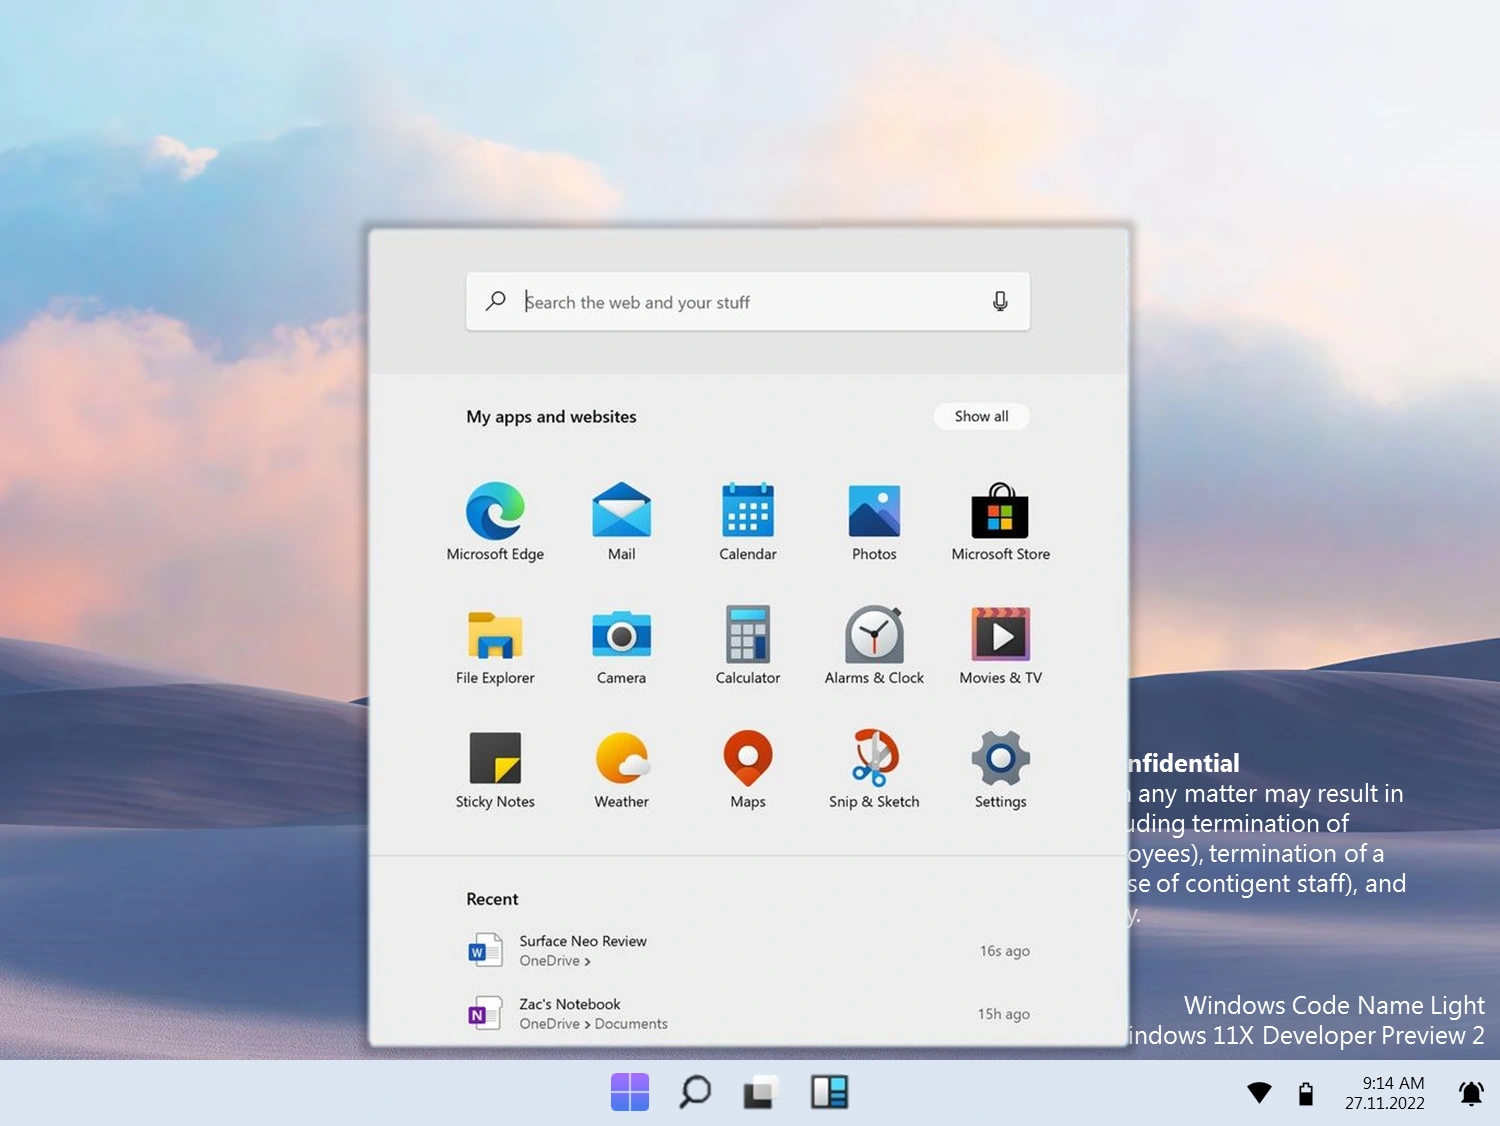Click the "15h ago" timestamp

click(1003, 1014)
